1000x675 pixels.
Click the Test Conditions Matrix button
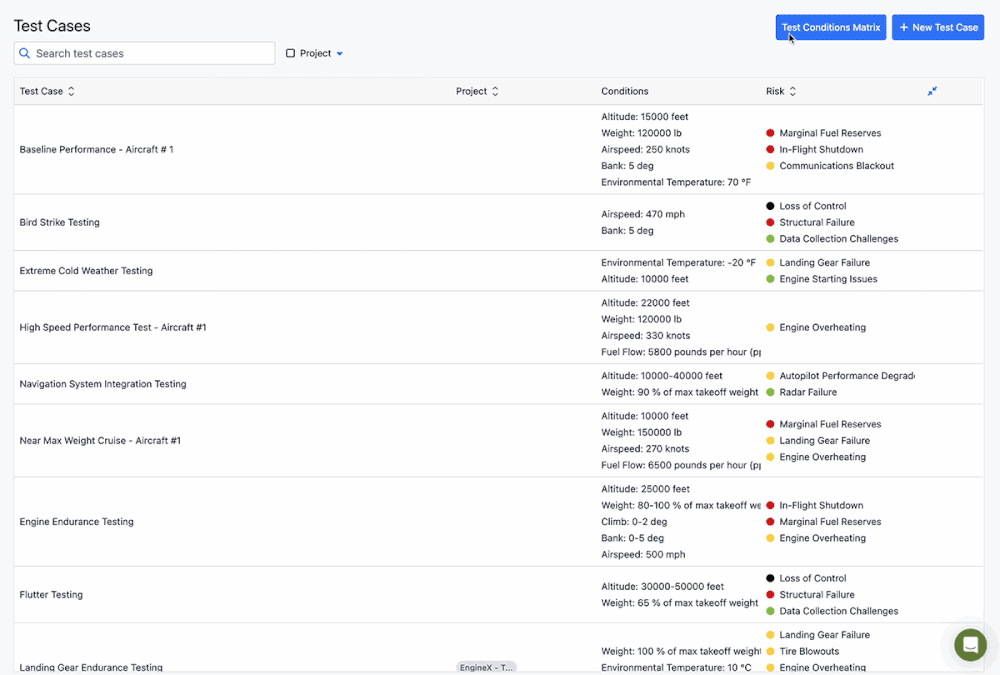point(830,27)
